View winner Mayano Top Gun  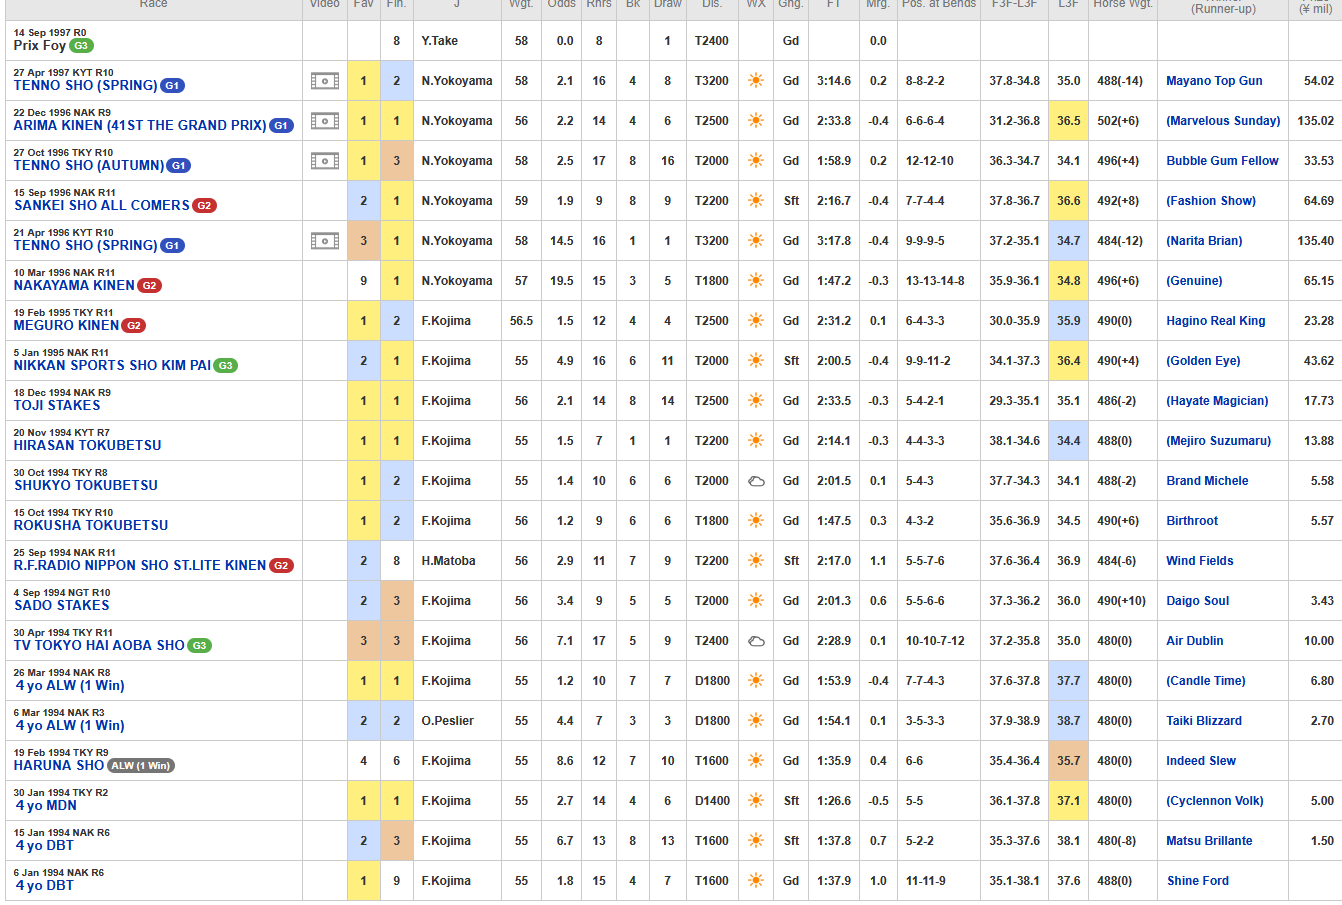coord(1214,81)
